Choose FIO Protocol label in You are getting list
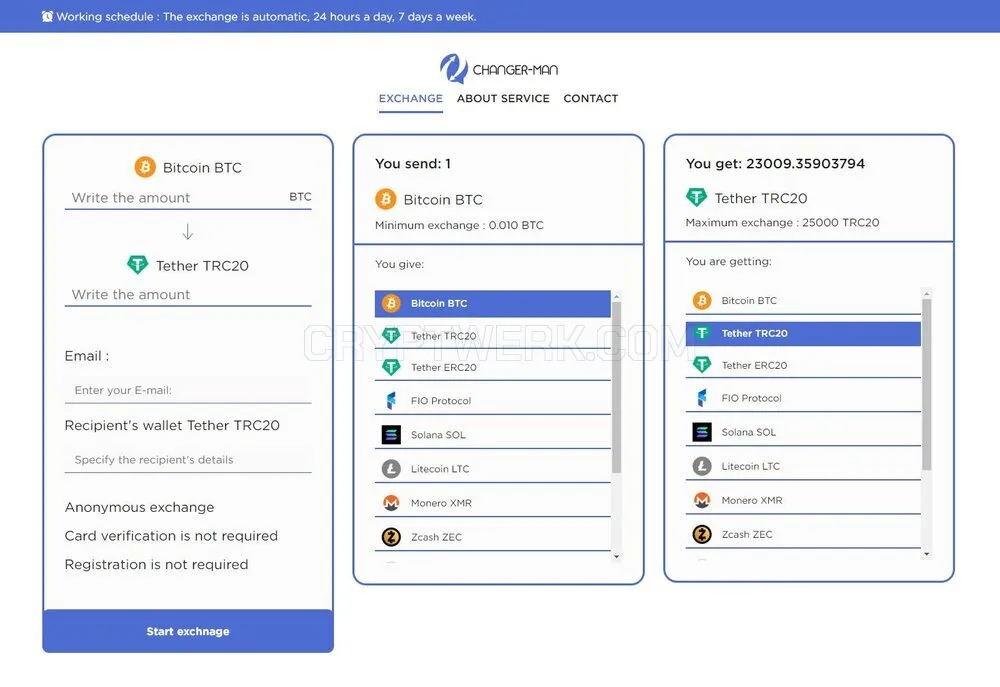 pos(751,398)
